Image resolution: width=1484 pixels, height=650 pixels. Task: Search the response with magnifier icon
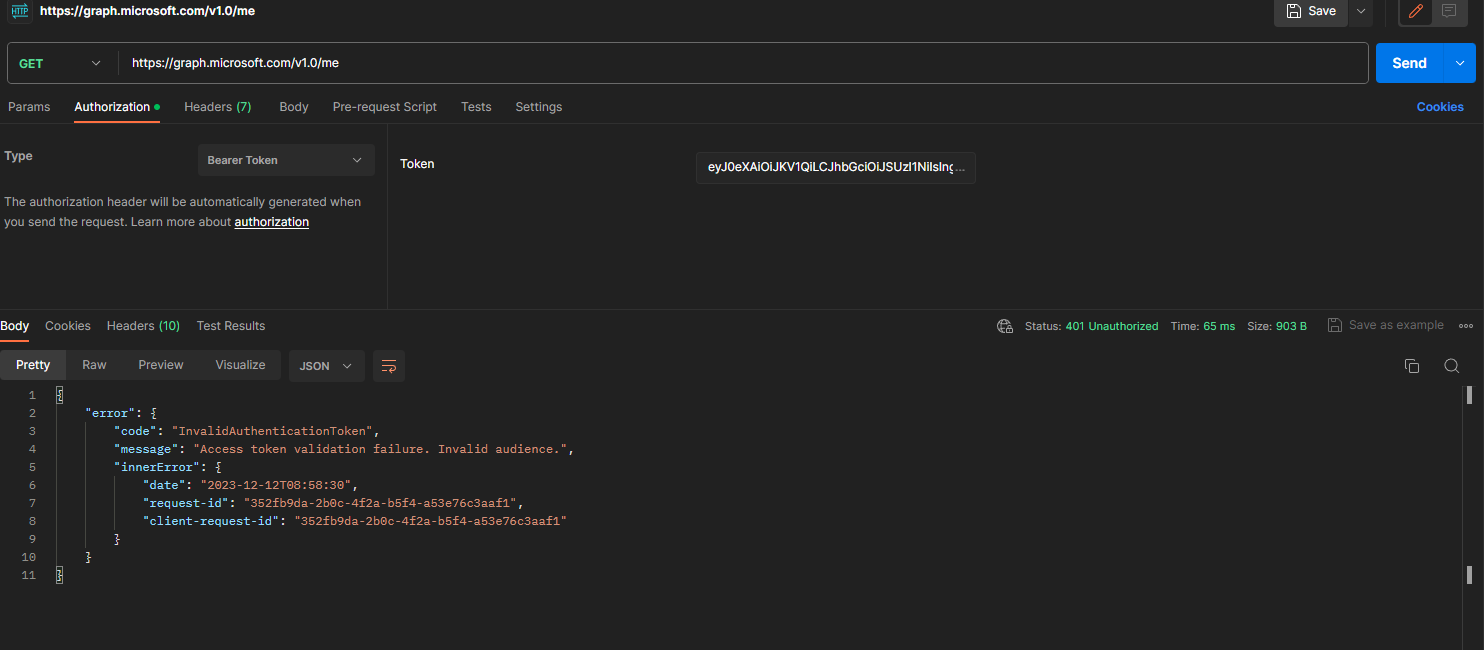(x=1451, y=366)
